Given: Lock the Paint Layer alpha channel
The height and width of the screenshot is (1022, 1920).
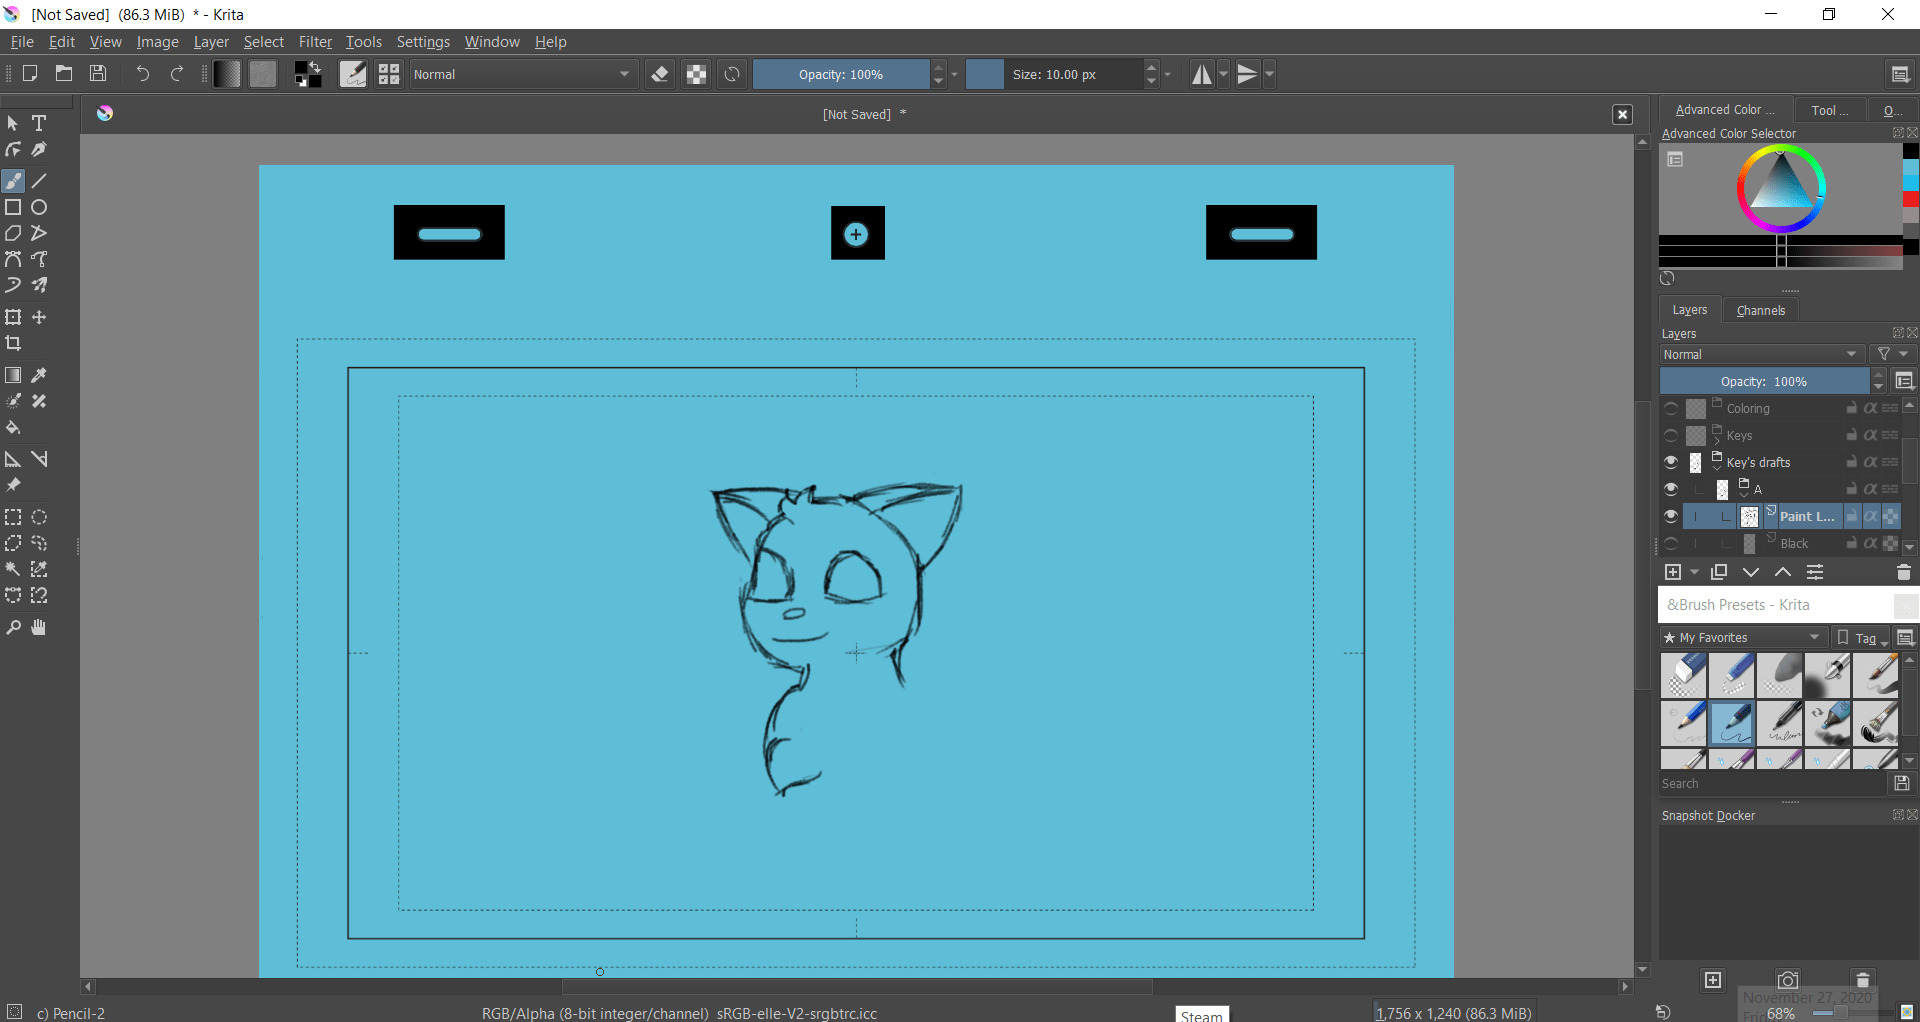Looking at the screenshot, I should [x=1873, y=516].
